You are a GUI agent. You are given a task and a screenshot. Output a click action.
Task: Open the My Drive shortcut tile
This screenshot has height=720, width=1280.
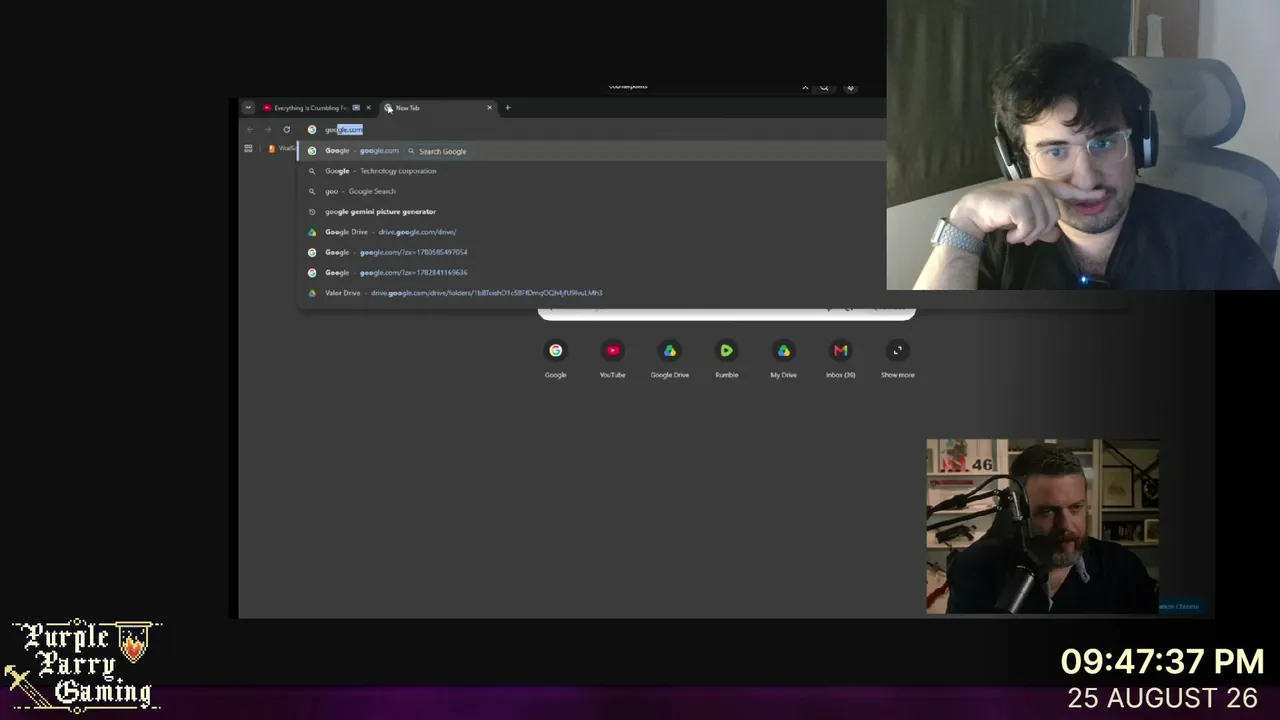pyautogui.click(x=783, y=357)
